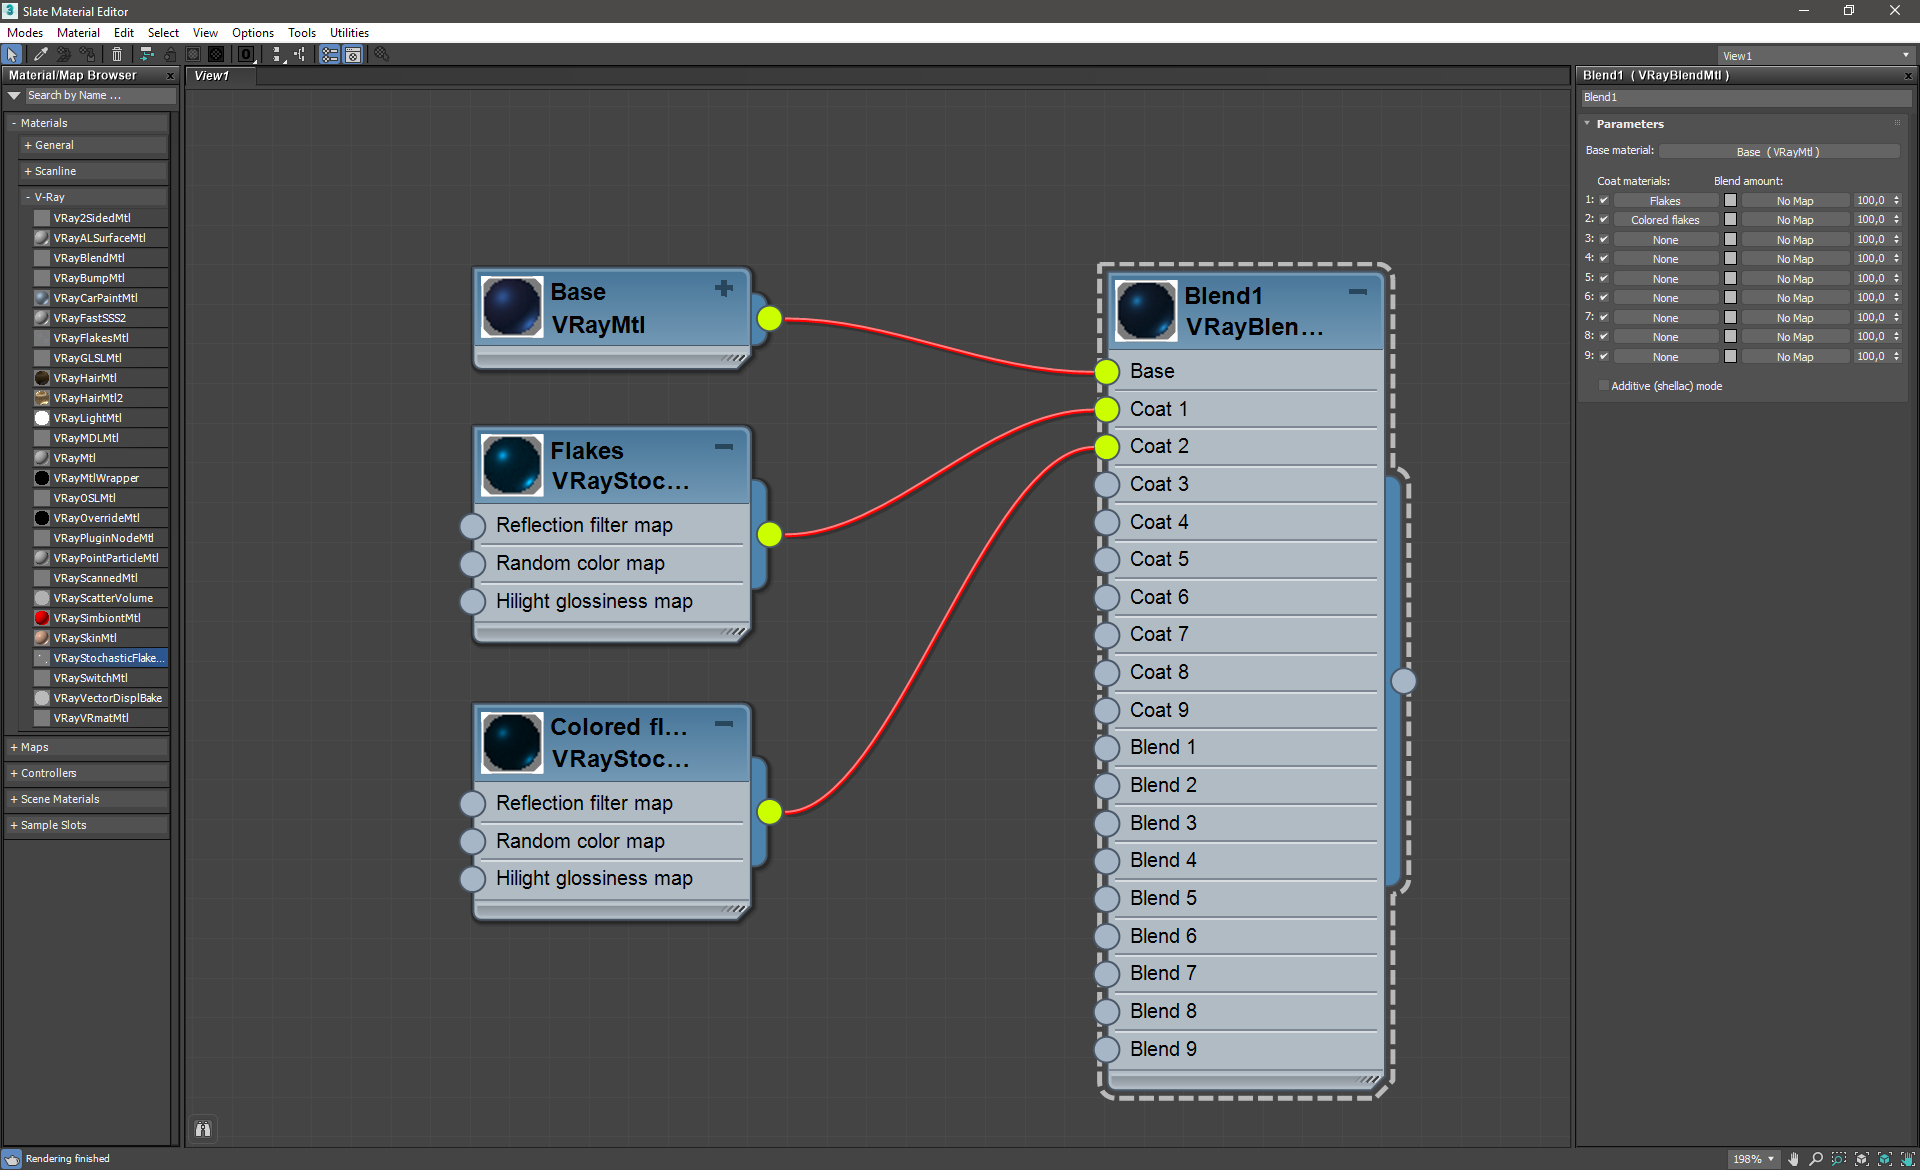Open the Material menu
Image resolution: width=1920 pixels, height=1170 pixels.
tap(78, 33)
